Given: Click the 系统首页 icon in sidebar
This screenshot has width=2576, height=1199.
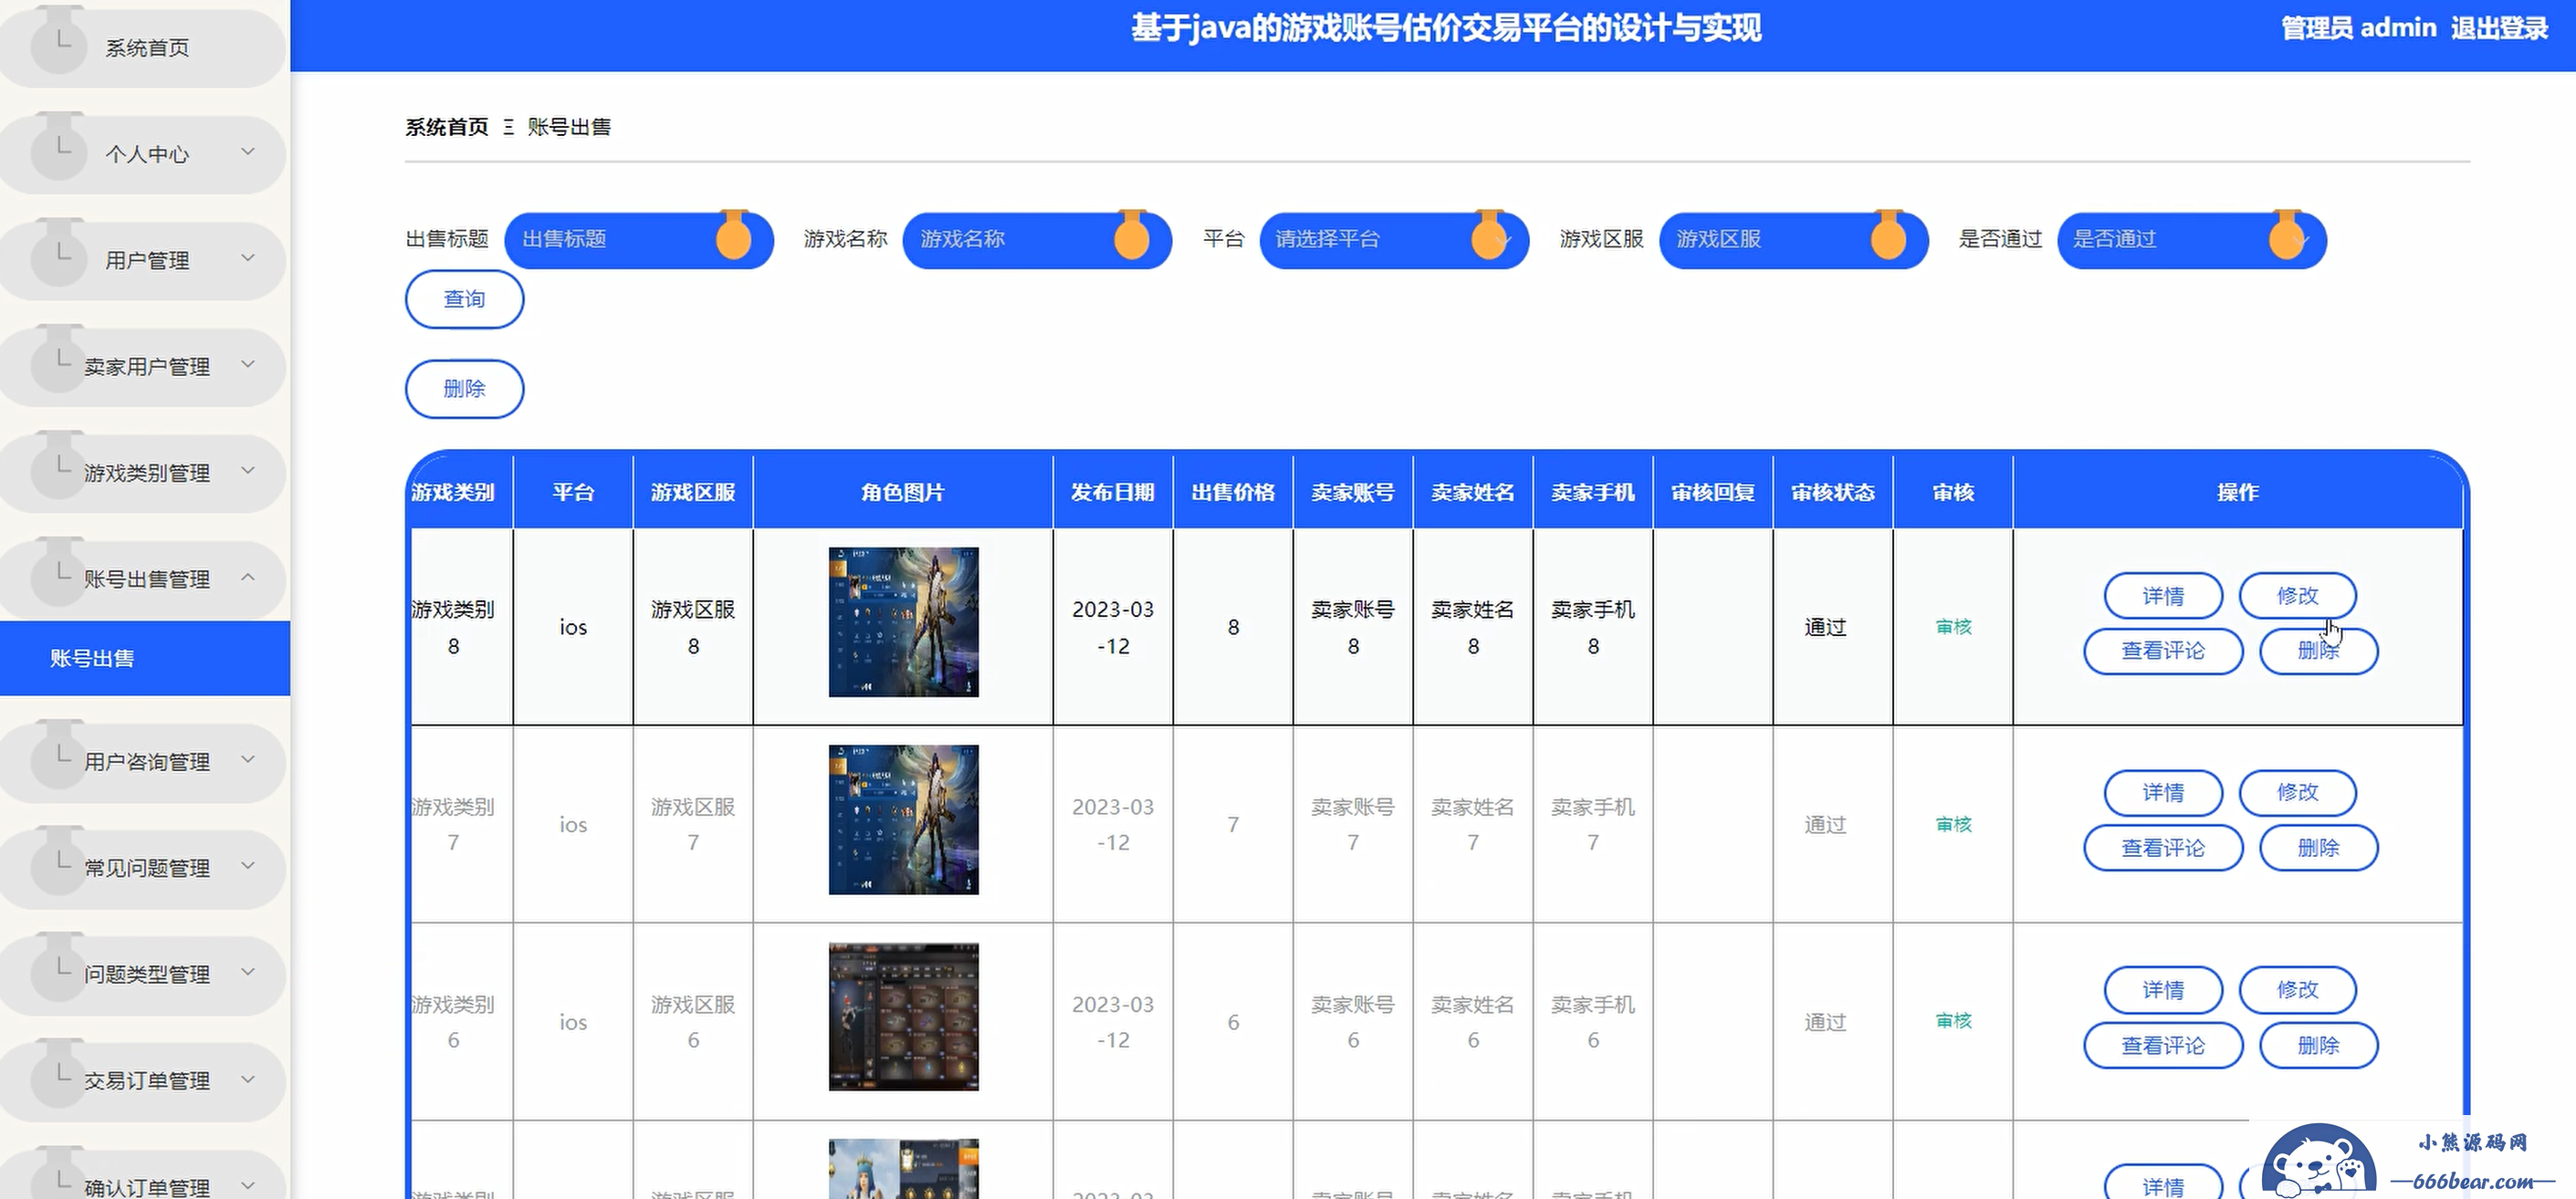Looking at the screenshot, I should [x=59, y=42].
